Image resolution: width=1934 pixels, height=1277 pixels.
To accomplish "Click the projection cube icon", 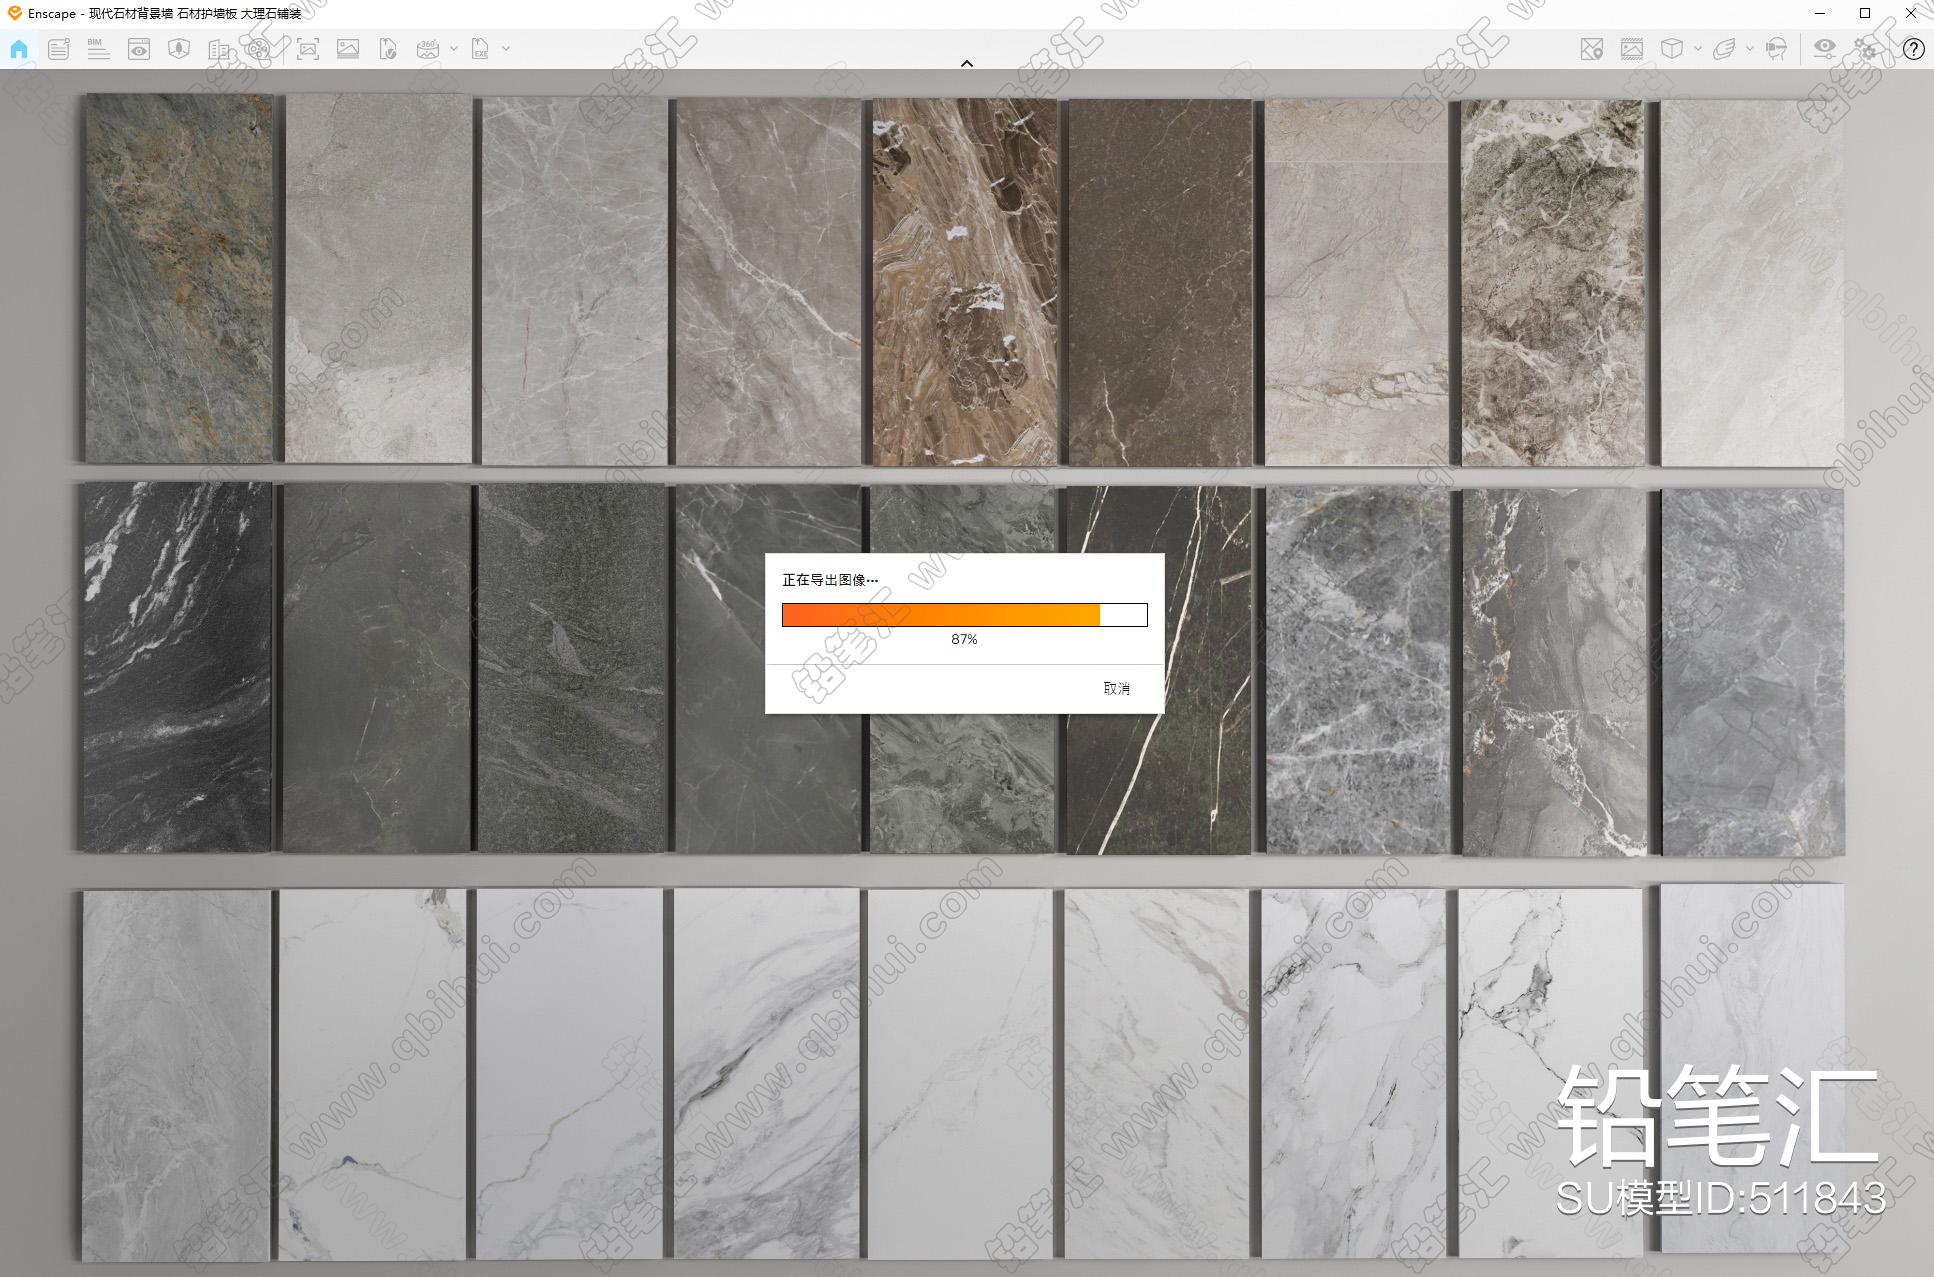I will (1672, 49).
